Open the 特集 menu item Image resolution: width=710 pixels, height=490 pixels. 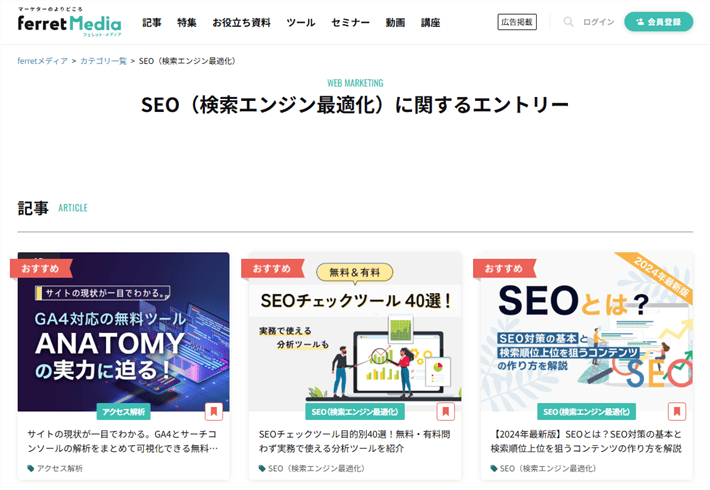(187, 23)
